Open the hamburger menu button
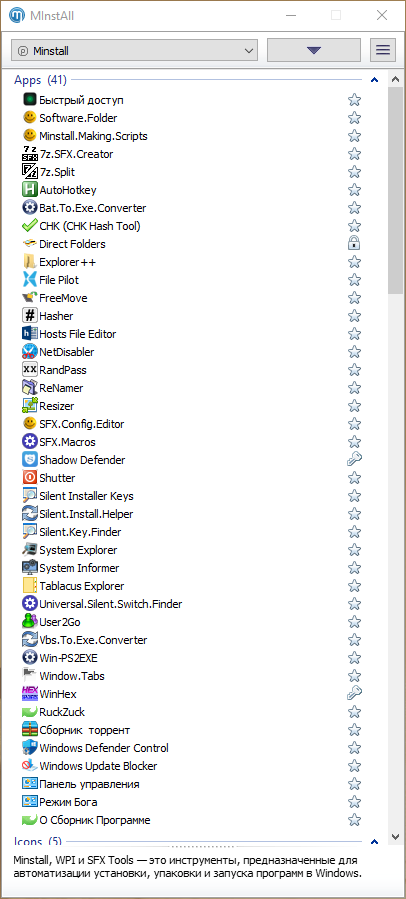406x899 pixels. (383, 50)
